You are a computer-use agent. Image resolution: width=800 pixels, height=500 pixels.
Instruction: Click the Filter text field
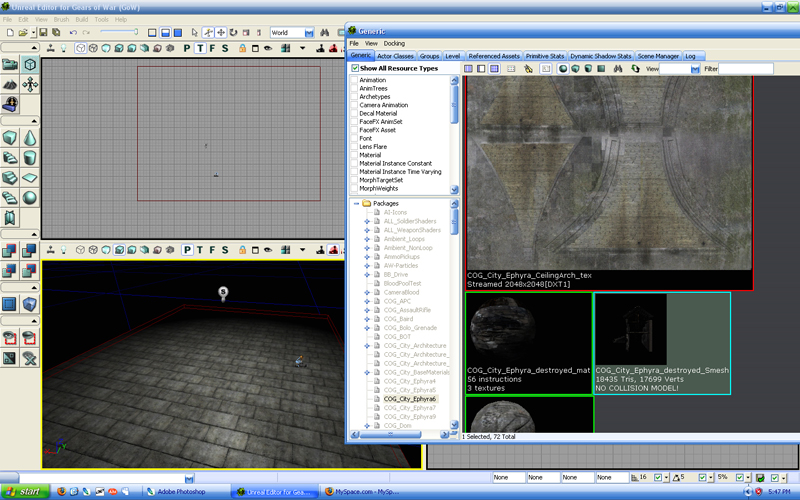coord(745,69)
